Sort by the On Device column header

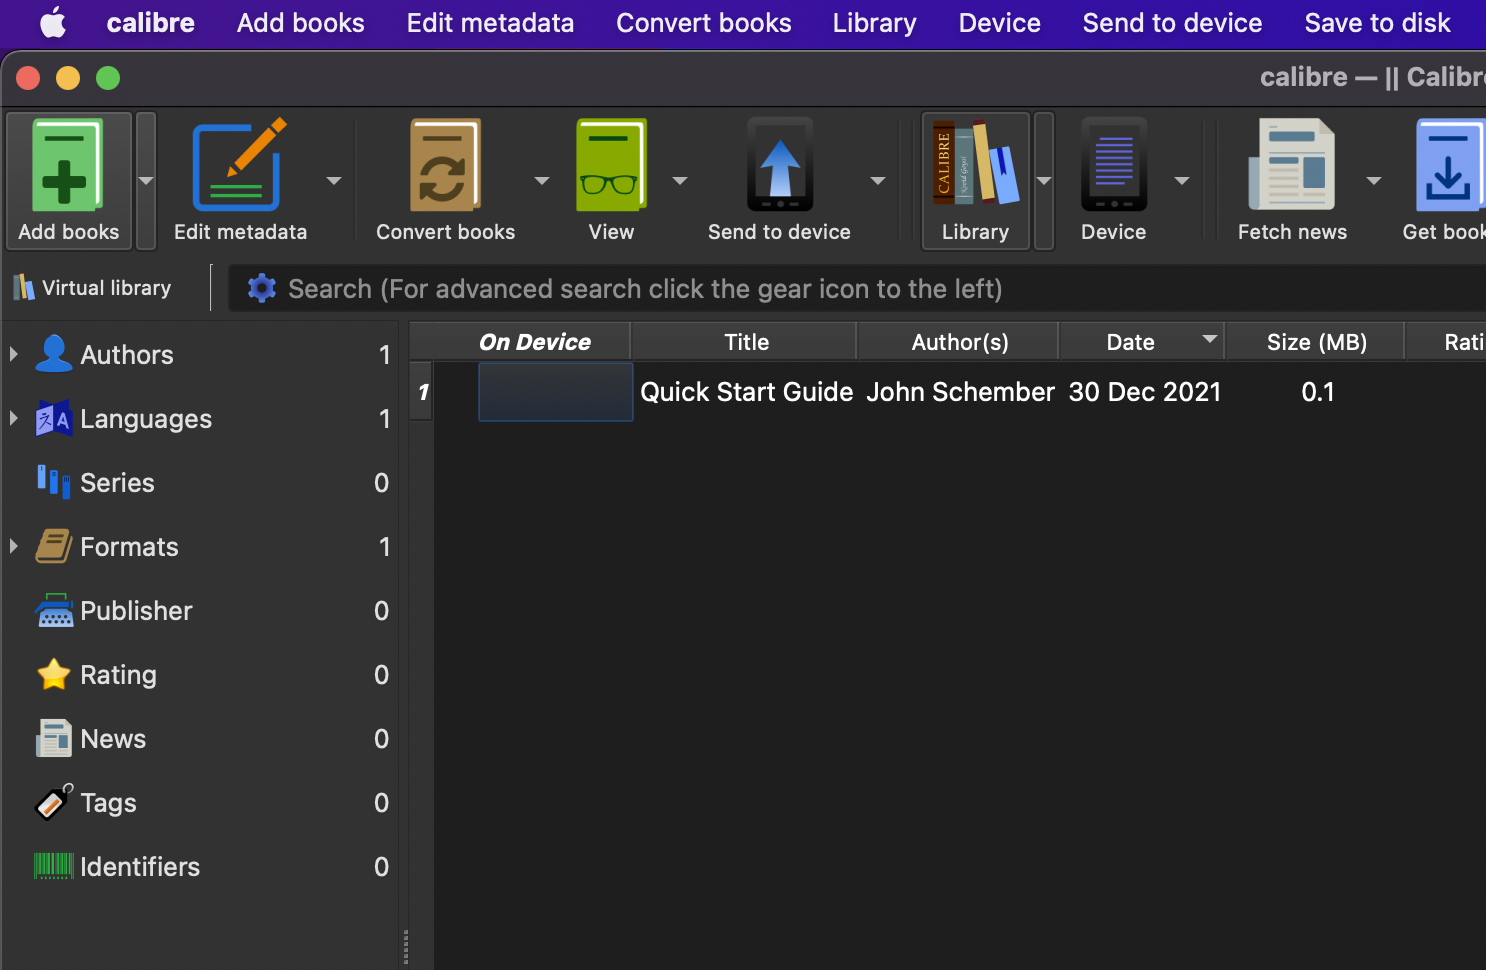point(535,342)
